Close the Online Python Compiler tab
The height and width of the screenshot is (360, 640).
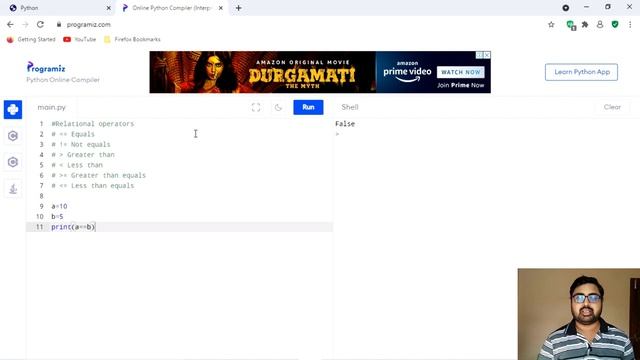tap(221, 8)
